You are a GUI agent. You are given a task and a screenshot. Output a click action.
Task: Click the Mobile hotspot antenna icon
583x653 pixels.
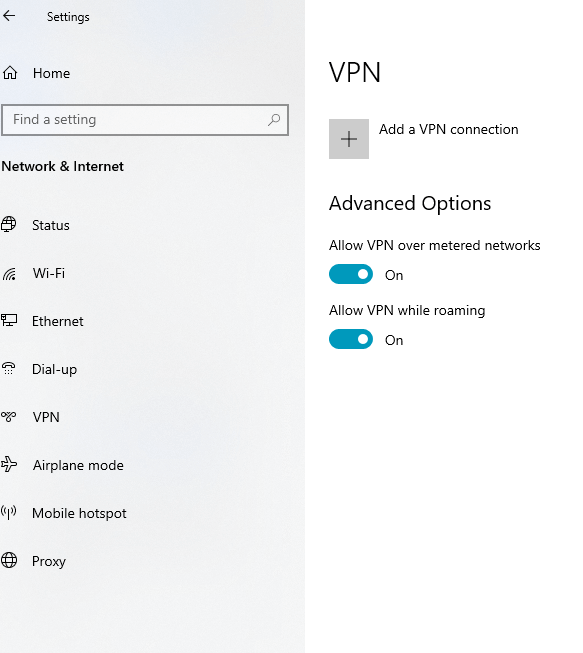(x=9, y=513)
